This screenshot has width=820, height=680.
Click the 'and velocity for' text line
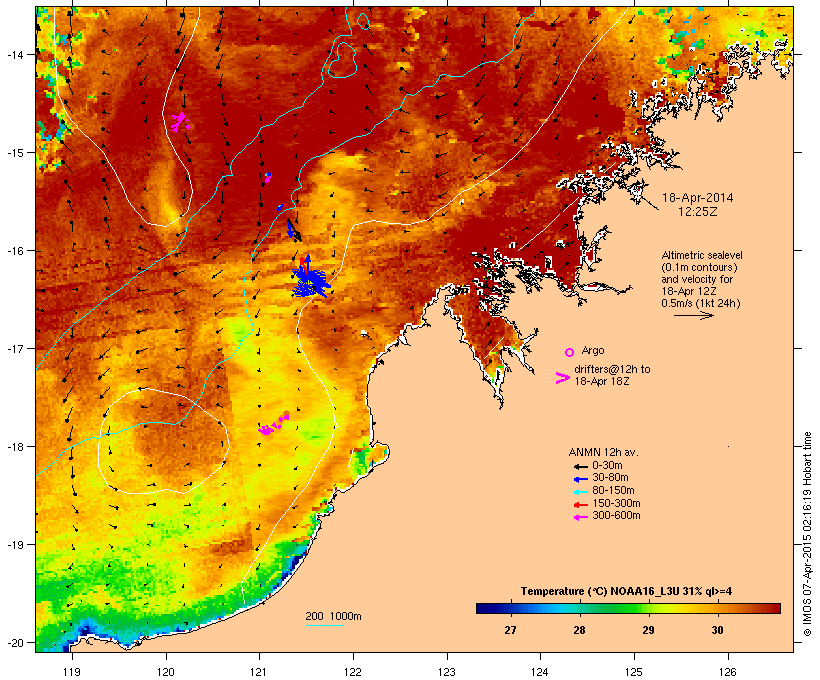click(697, 279)
